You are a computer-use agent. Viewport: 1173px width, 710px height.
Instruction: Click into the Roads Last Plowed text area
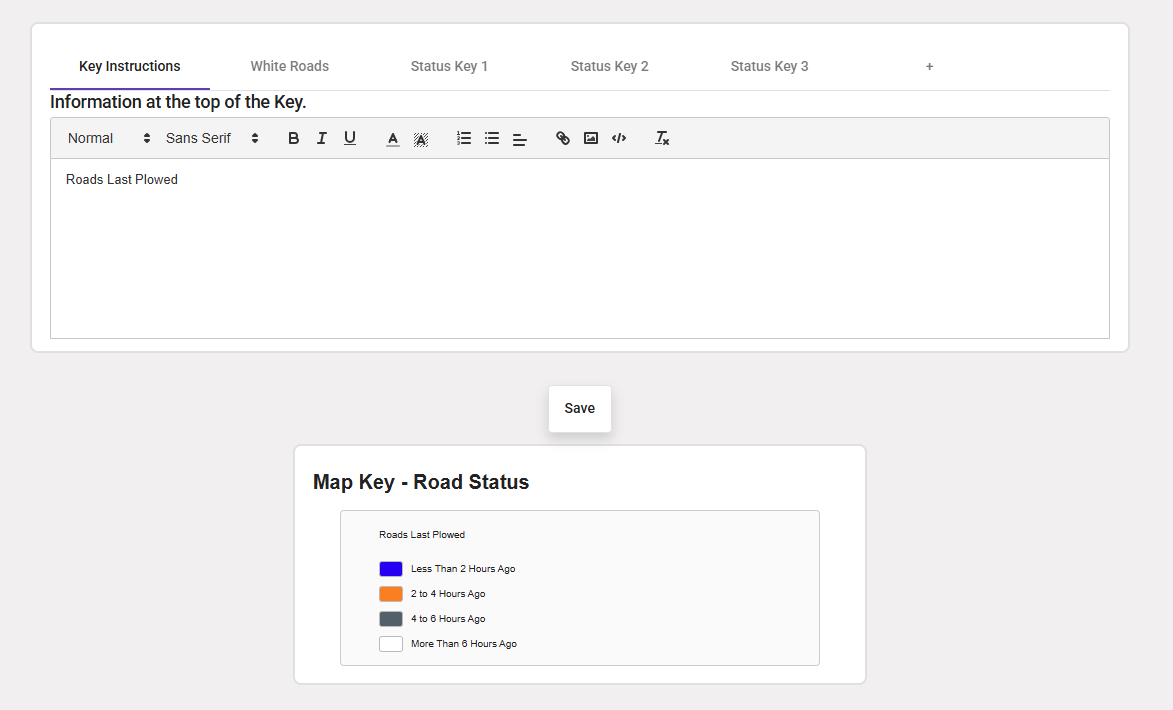tap(580, 250)
